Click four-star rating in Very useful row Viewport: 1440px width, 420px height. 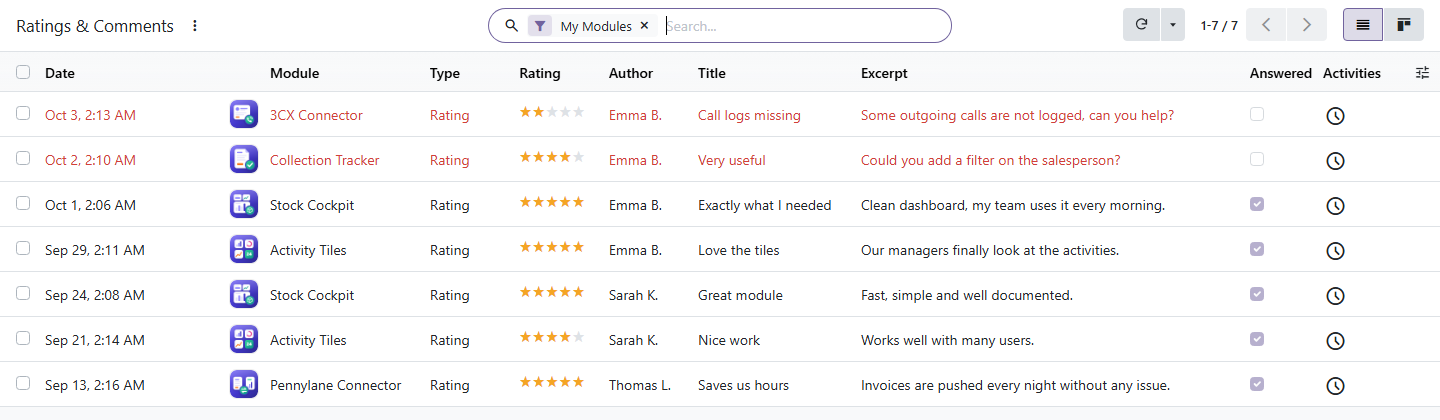coord(551,157)
